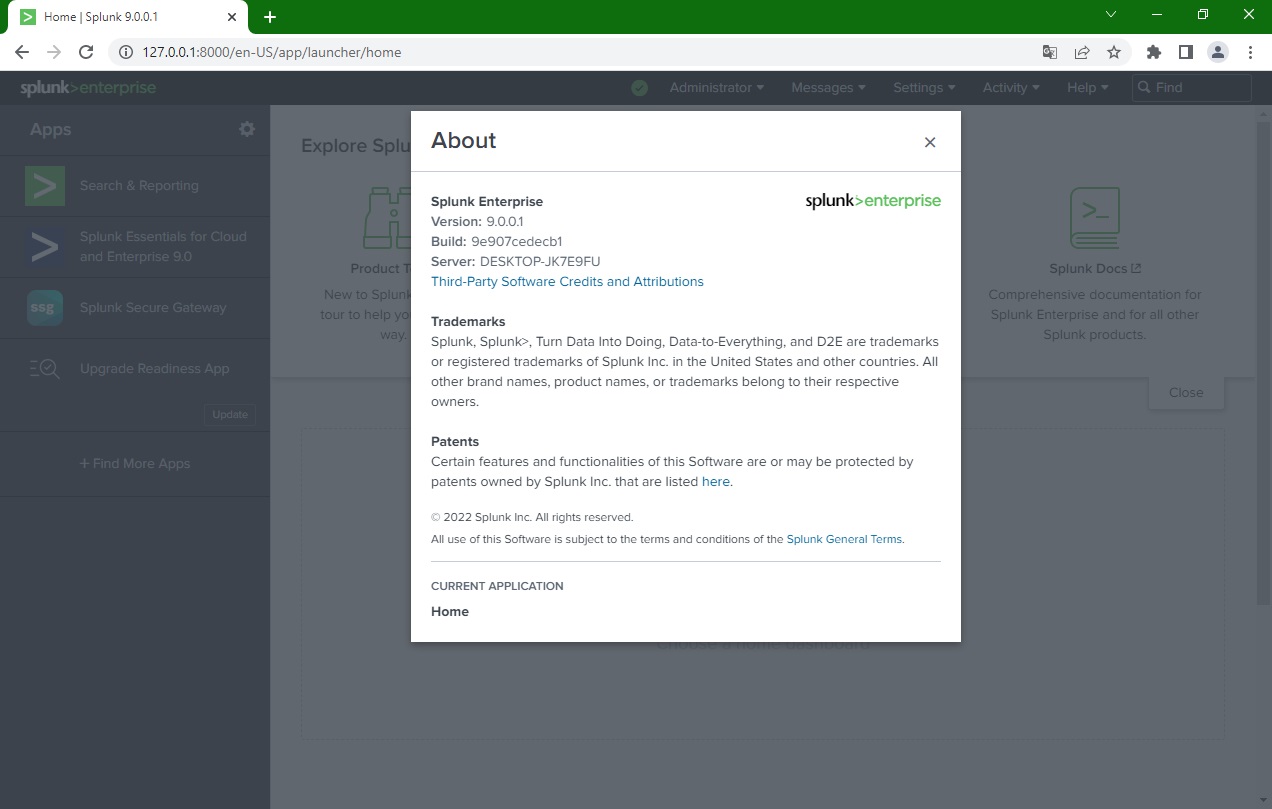Screen dimensions: 1272x809
Task: Open the Help dropdown menu
Action: 1087,87
